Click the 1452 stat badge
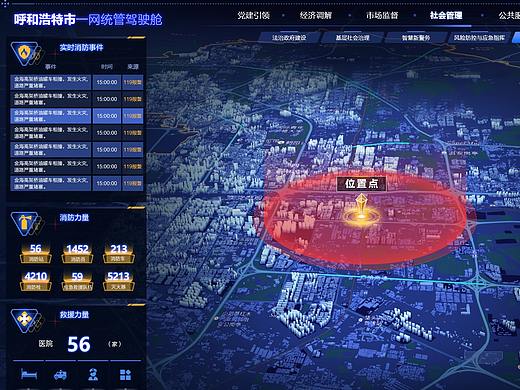Screen dimensions: 520x390 pyautogui.click(x=77, y=253)
